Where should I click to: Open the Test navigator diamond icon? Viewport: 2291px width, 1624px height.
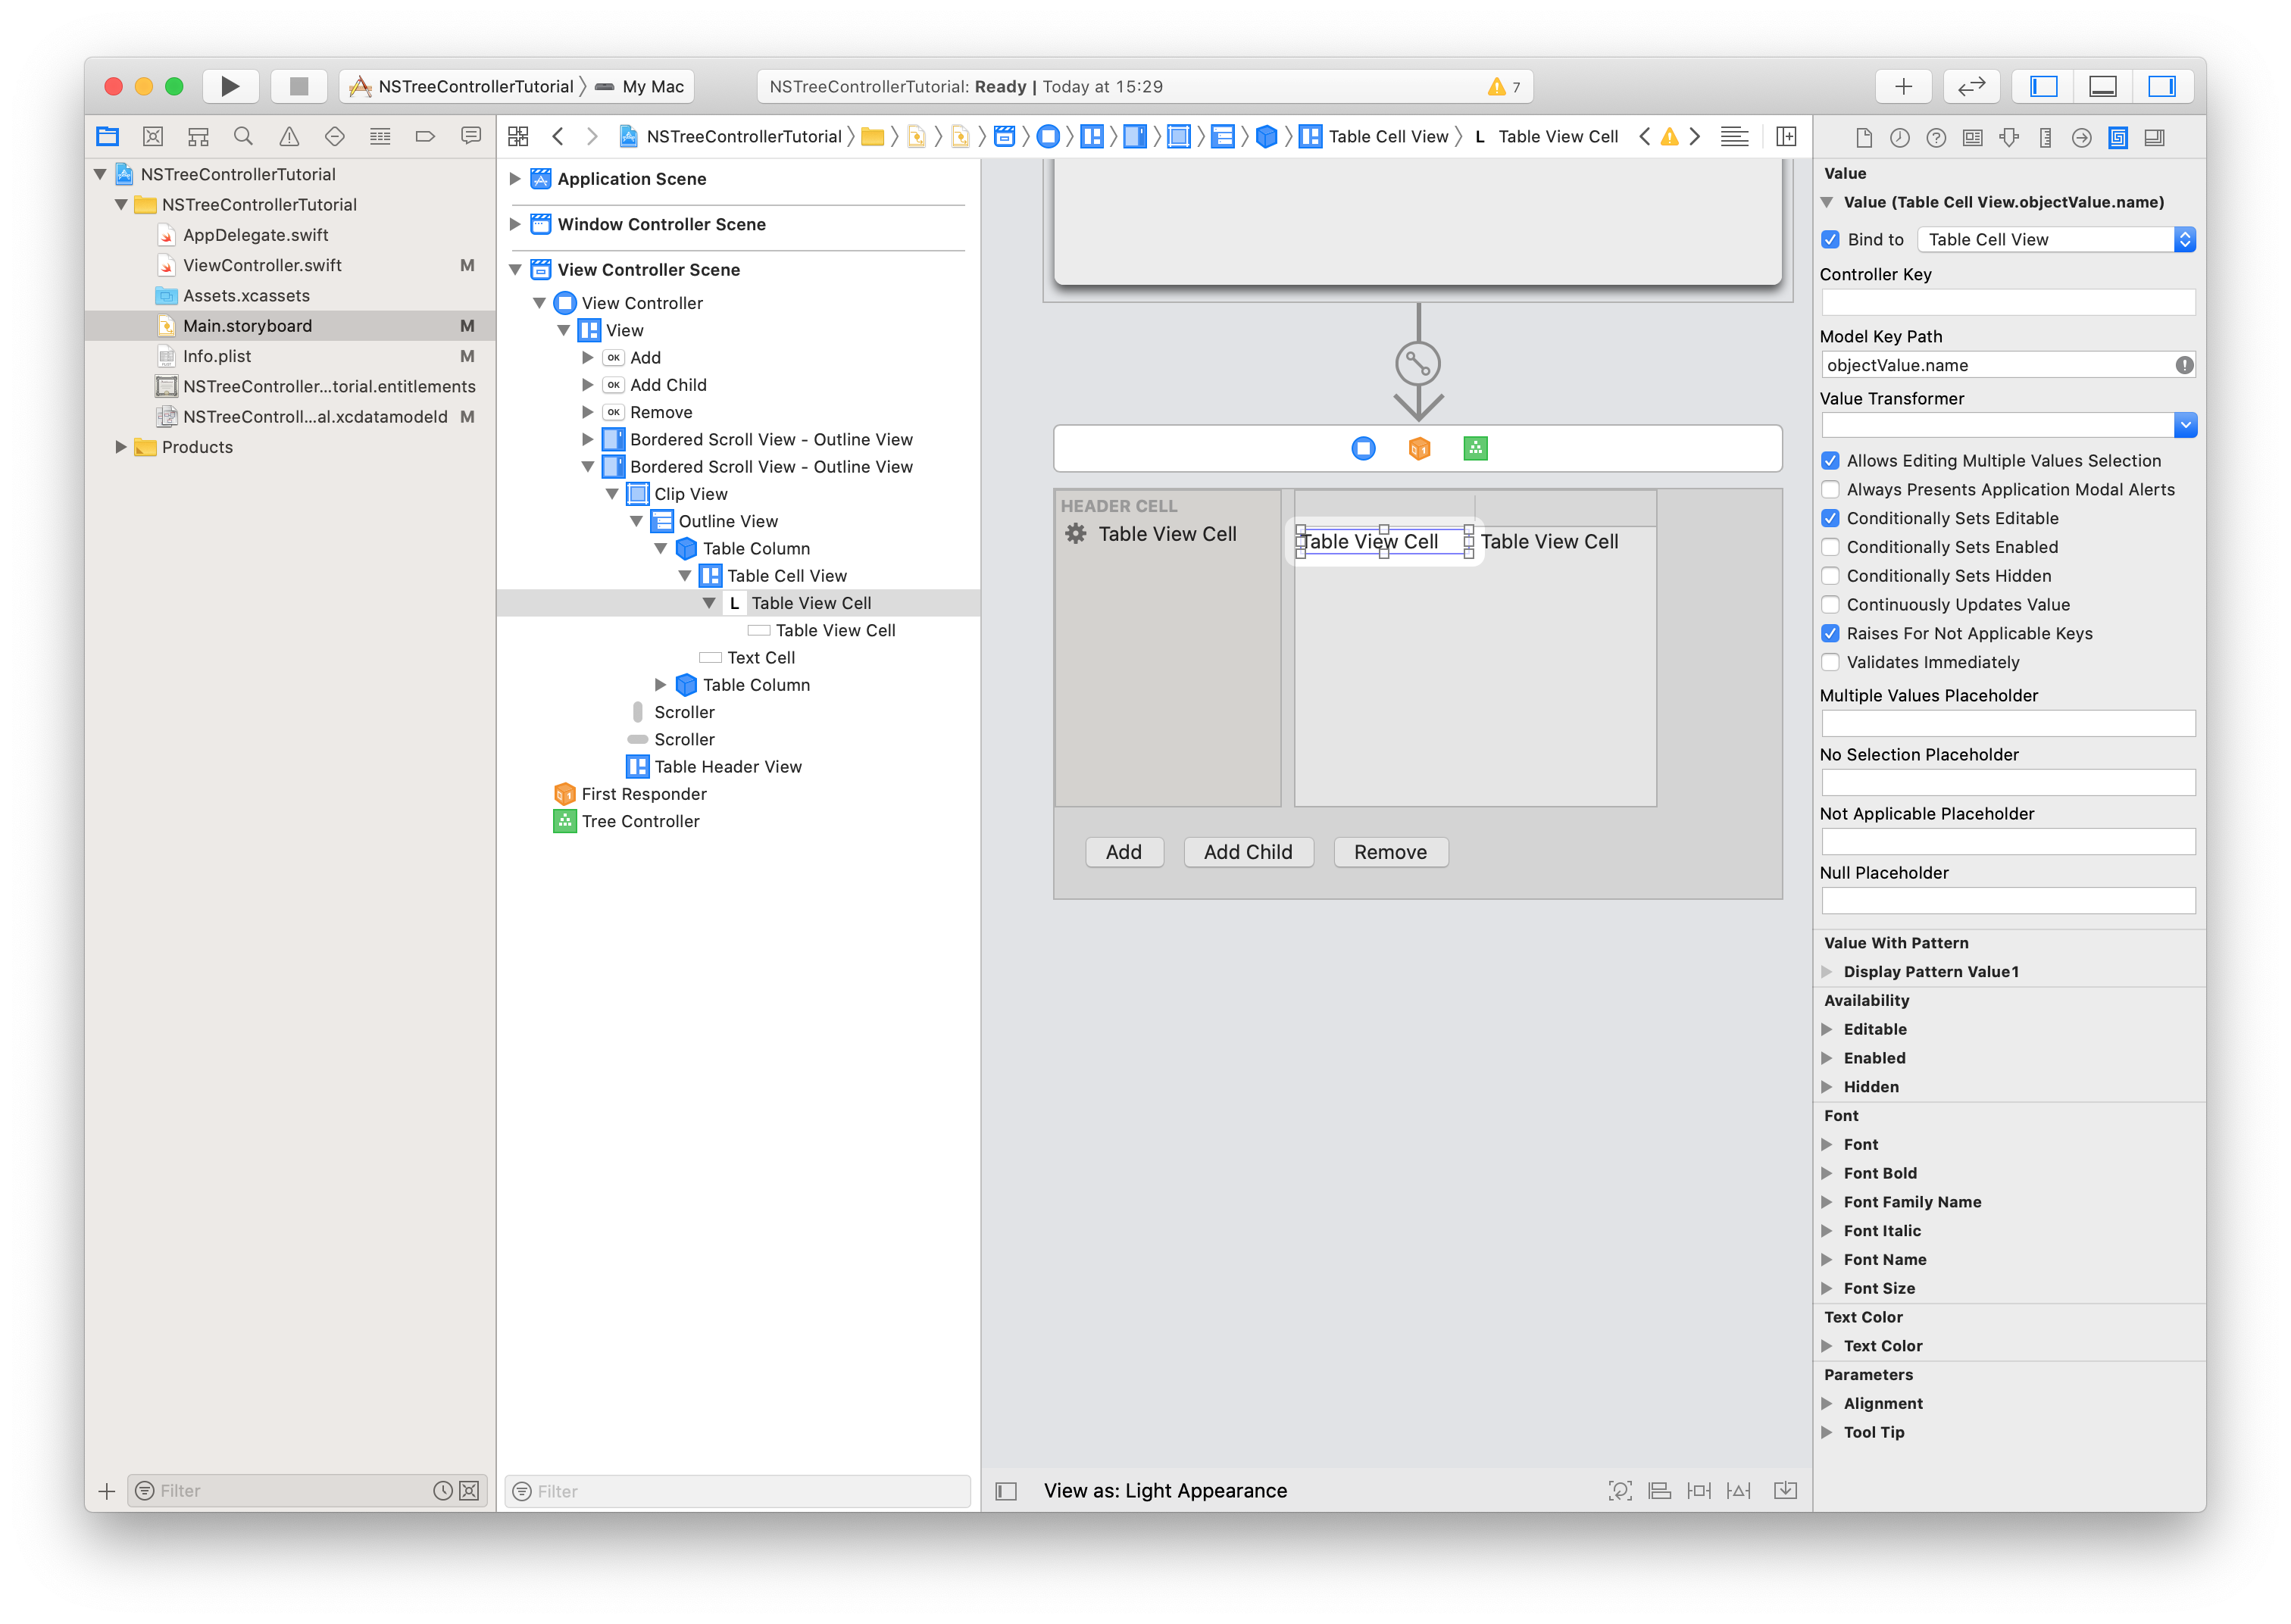(335, 136)
